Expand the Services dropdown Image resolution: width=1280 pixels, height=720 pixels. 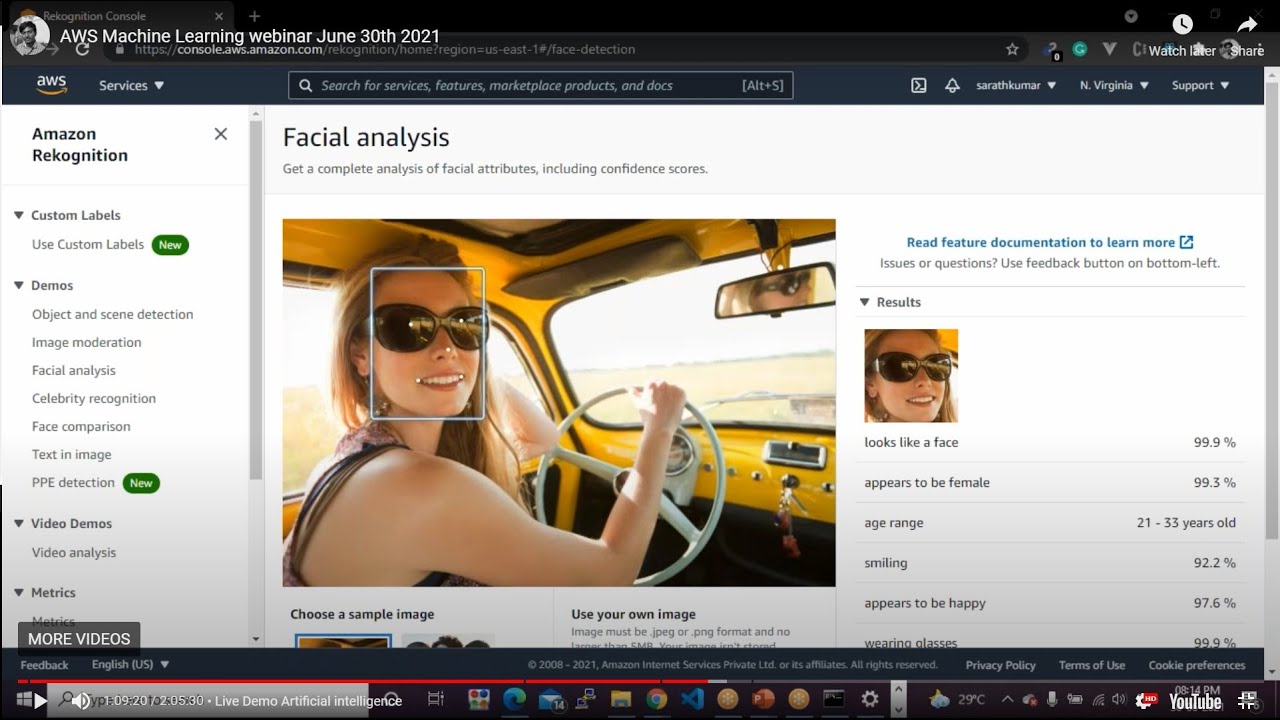(132, 86)
